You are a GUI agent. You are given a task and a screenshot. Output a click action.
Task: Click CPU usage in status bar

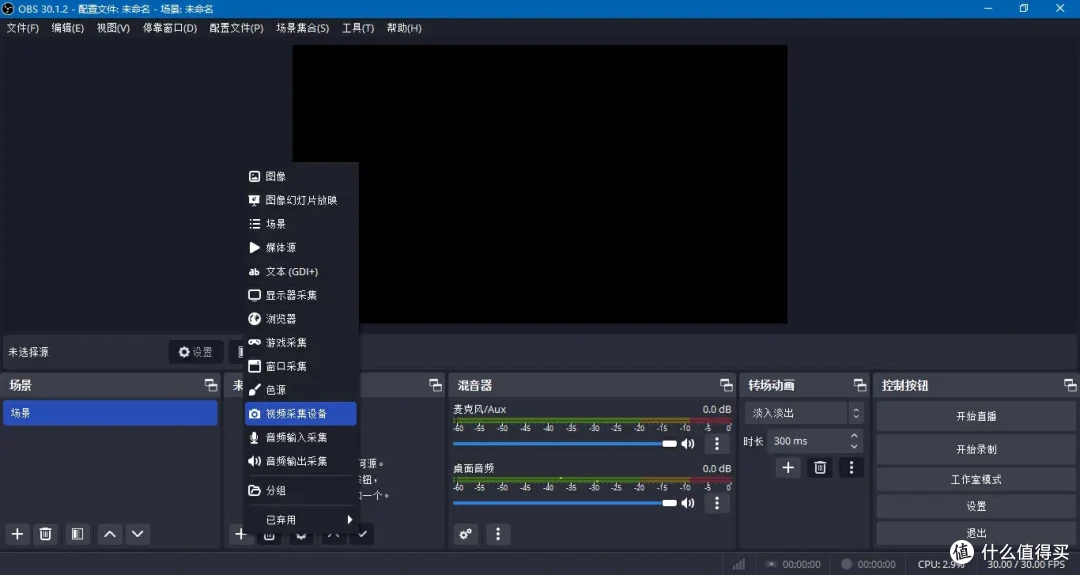[941, 564]
